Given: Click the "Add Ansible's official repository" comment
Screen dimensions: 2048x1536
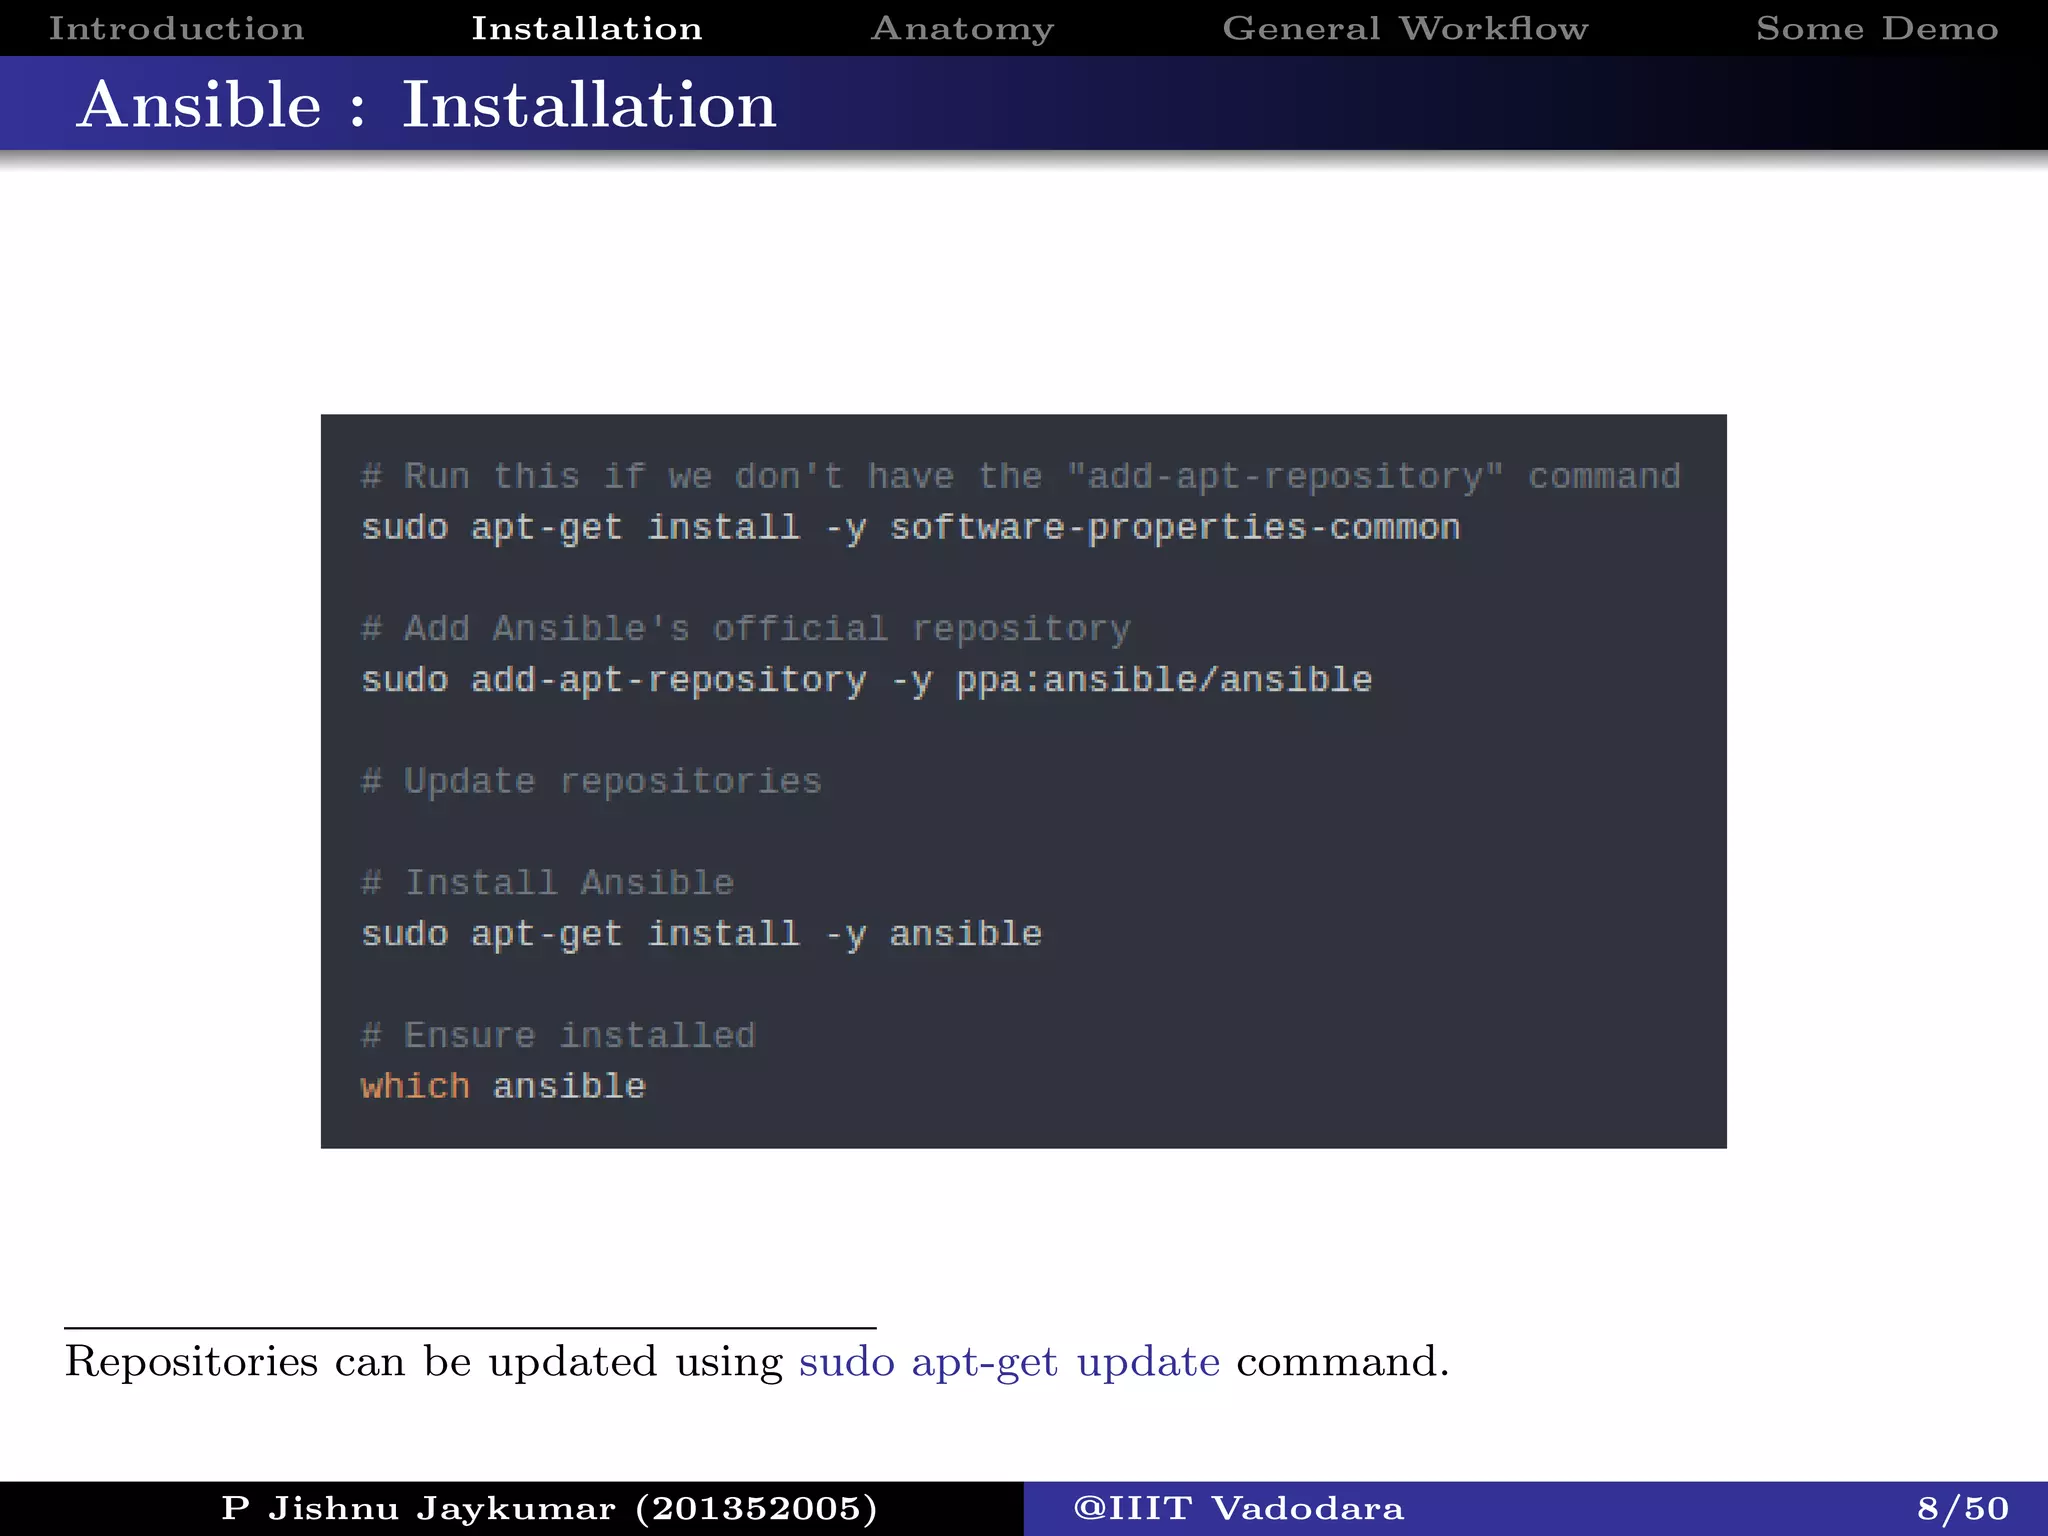Looking at the screenshot, I should tap(745, 629).
